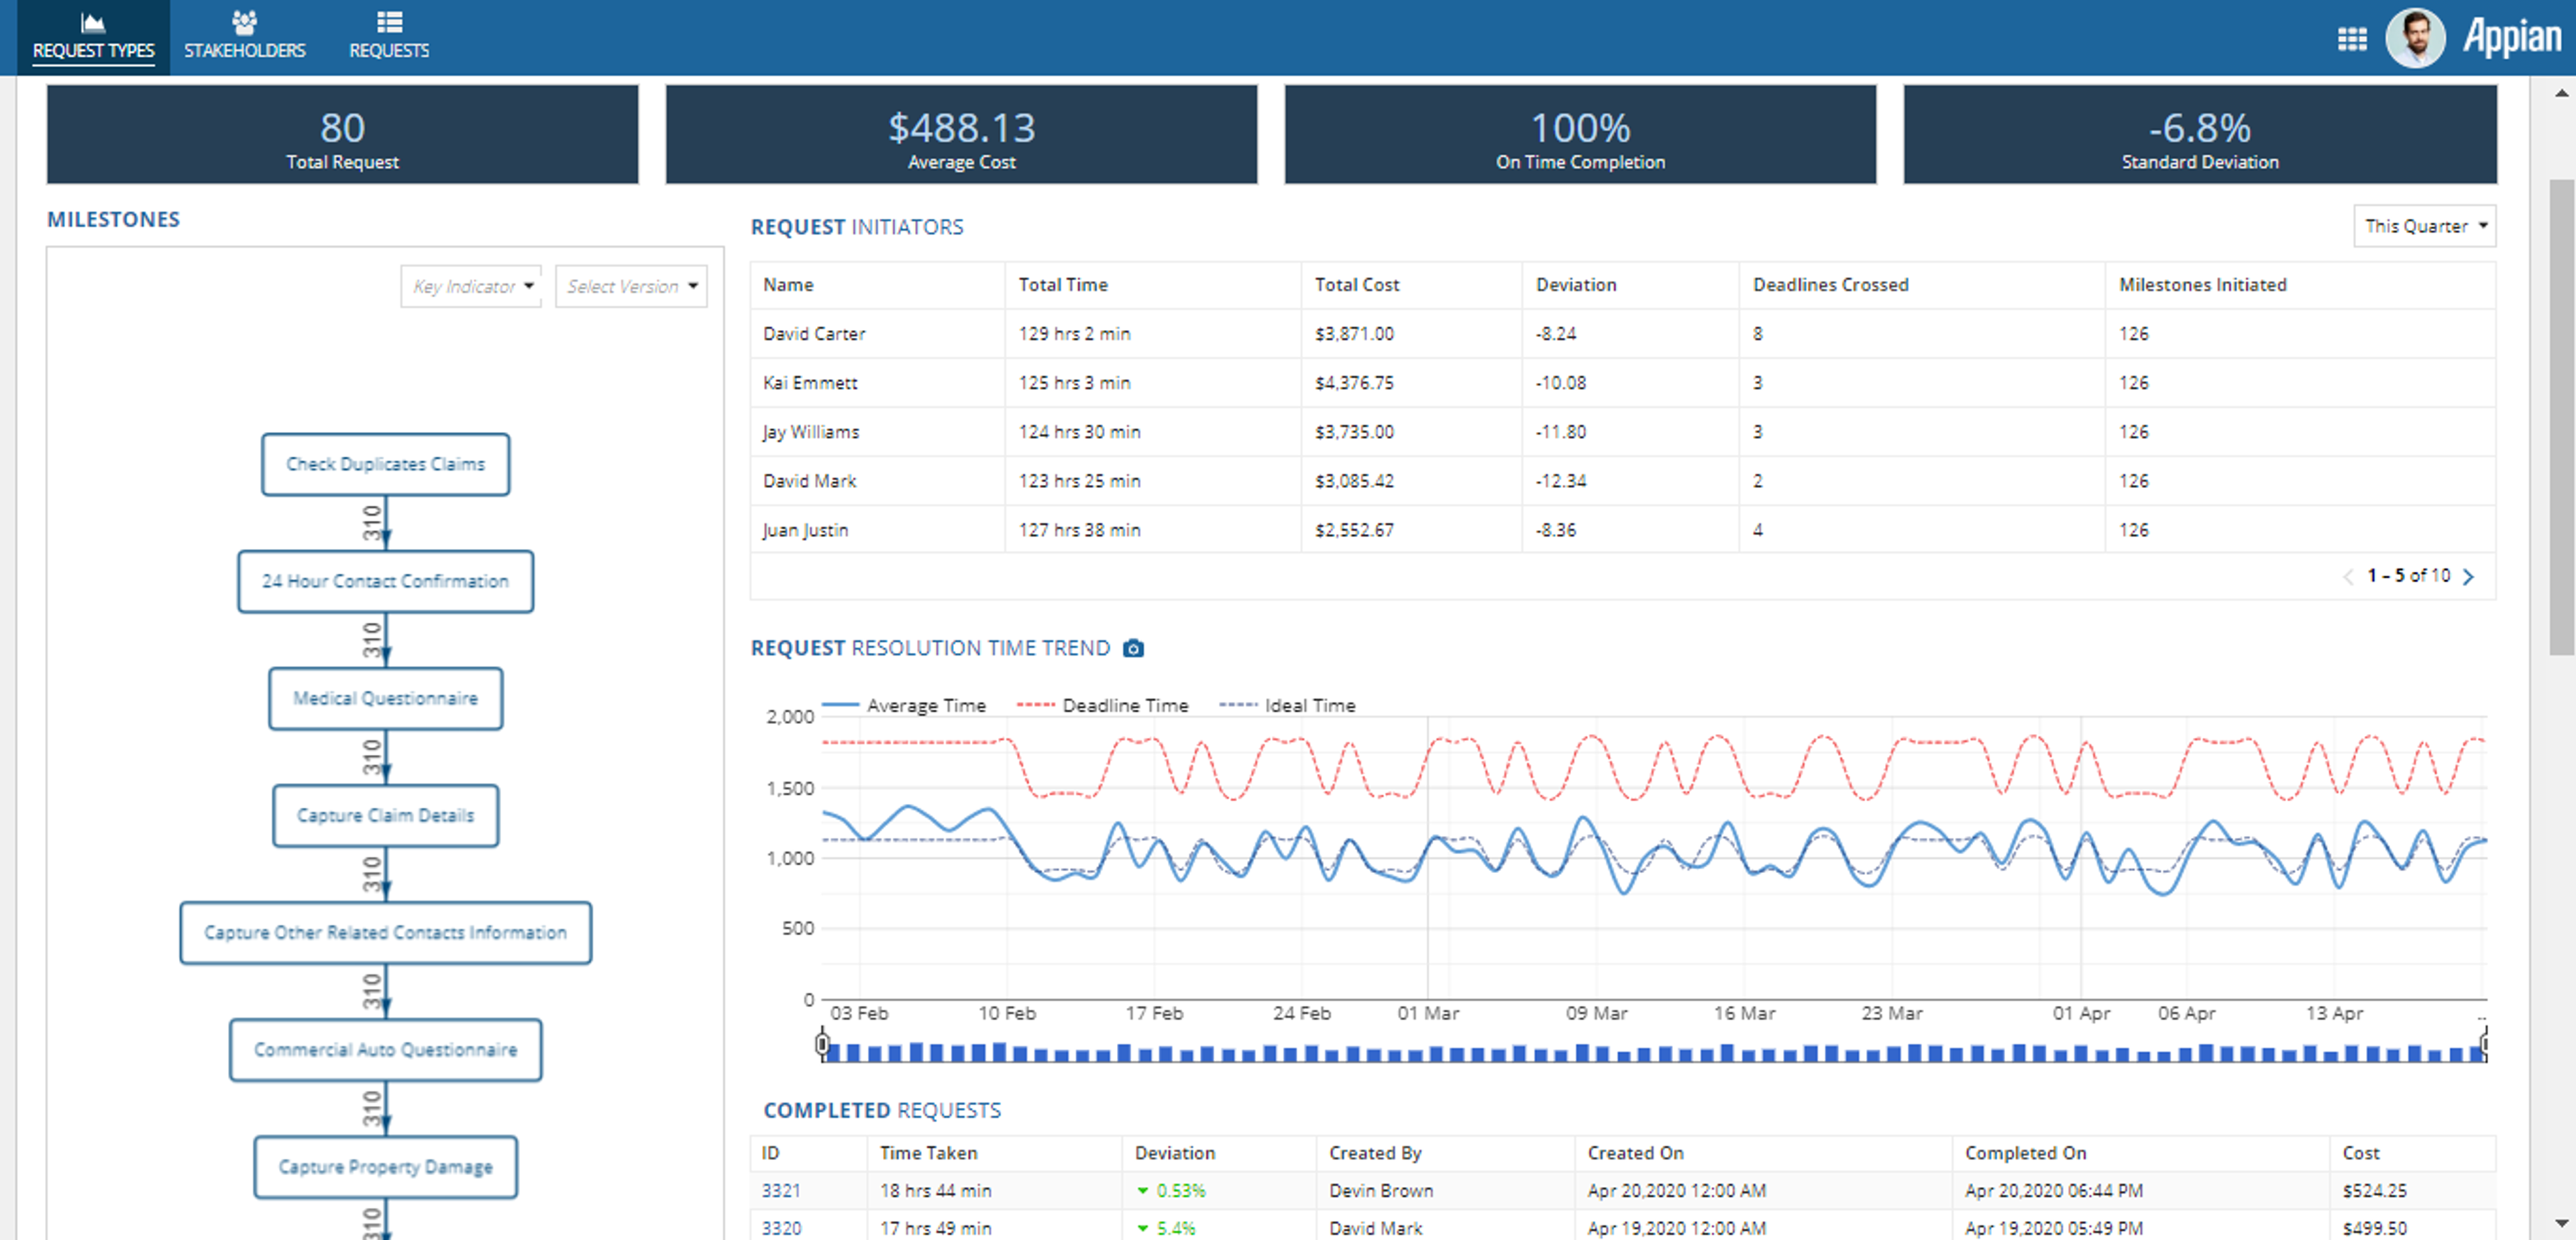
Task: Toggle Average Time legend series
Action: (x=903, y=705)
